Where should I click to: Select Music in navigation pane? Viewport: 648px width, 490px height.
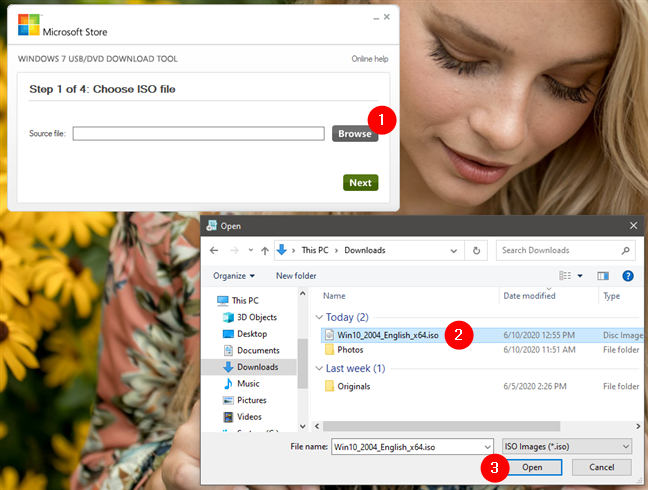pyautogui.click(x=248, y=383)
